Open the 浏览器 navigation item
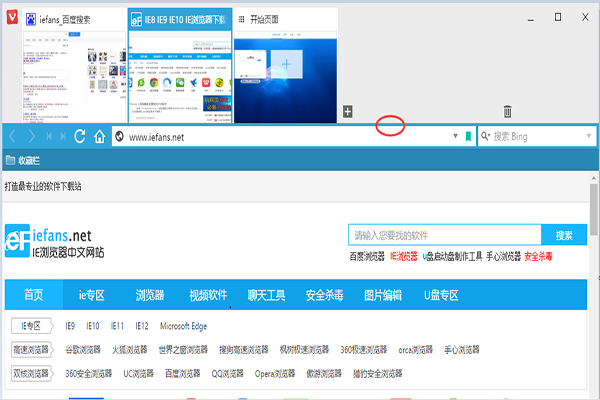Viewport: 600px width, 400px height. point(150,295)
